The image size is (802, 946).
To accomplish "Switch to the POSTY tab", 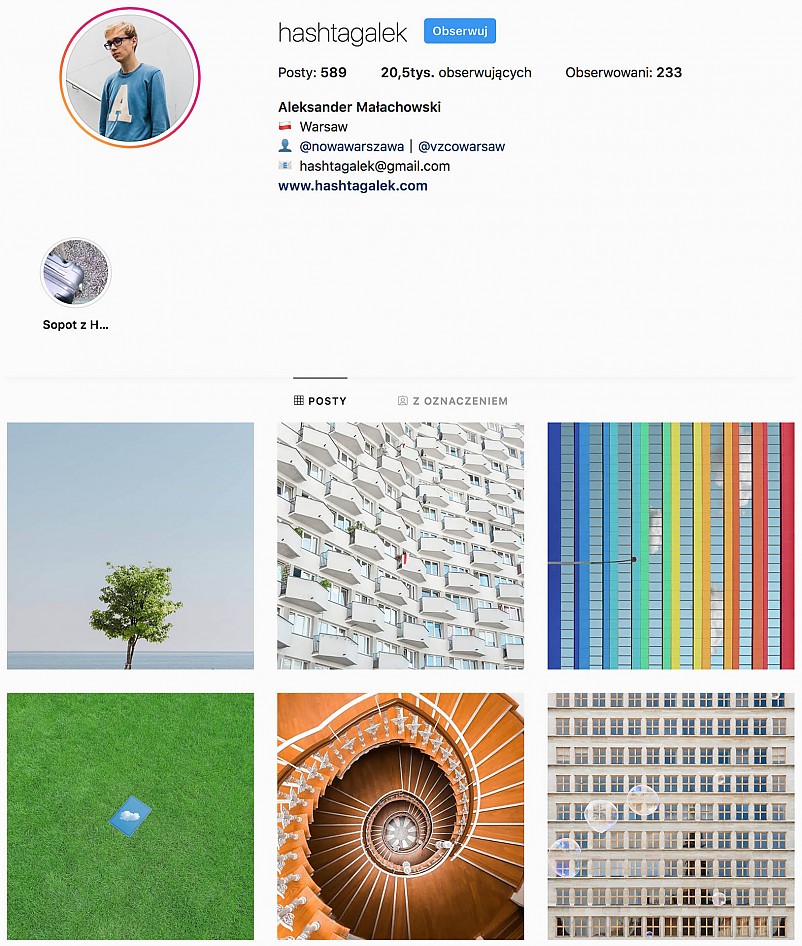I will 320,401.
